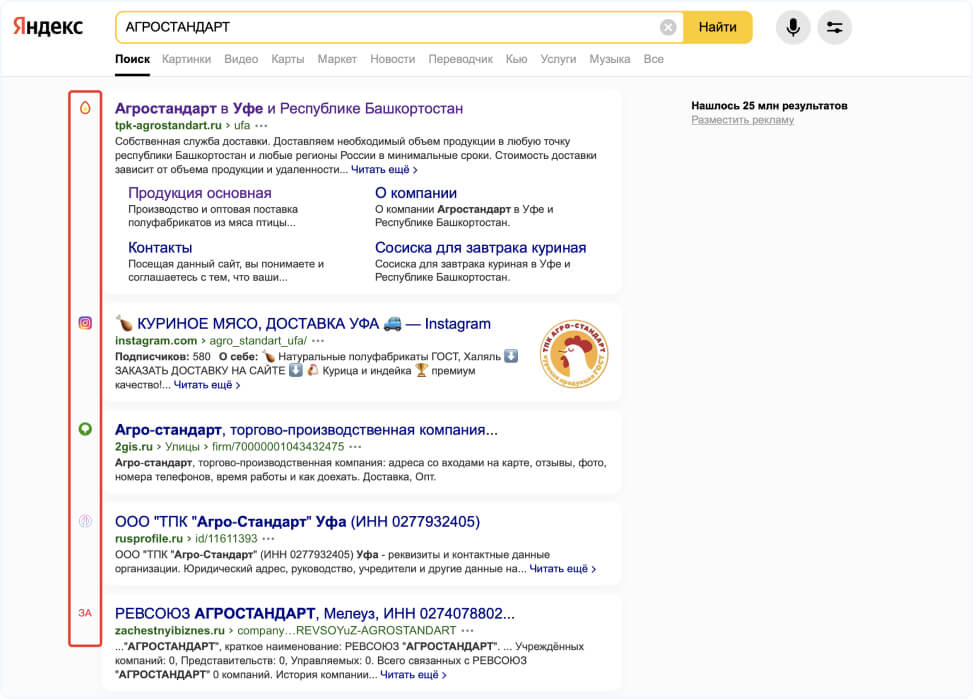The height and width of the screenshot is (699, 973).
Task: Click the ЗА zachestnyibiznes favicon
Action: (85, 613)
